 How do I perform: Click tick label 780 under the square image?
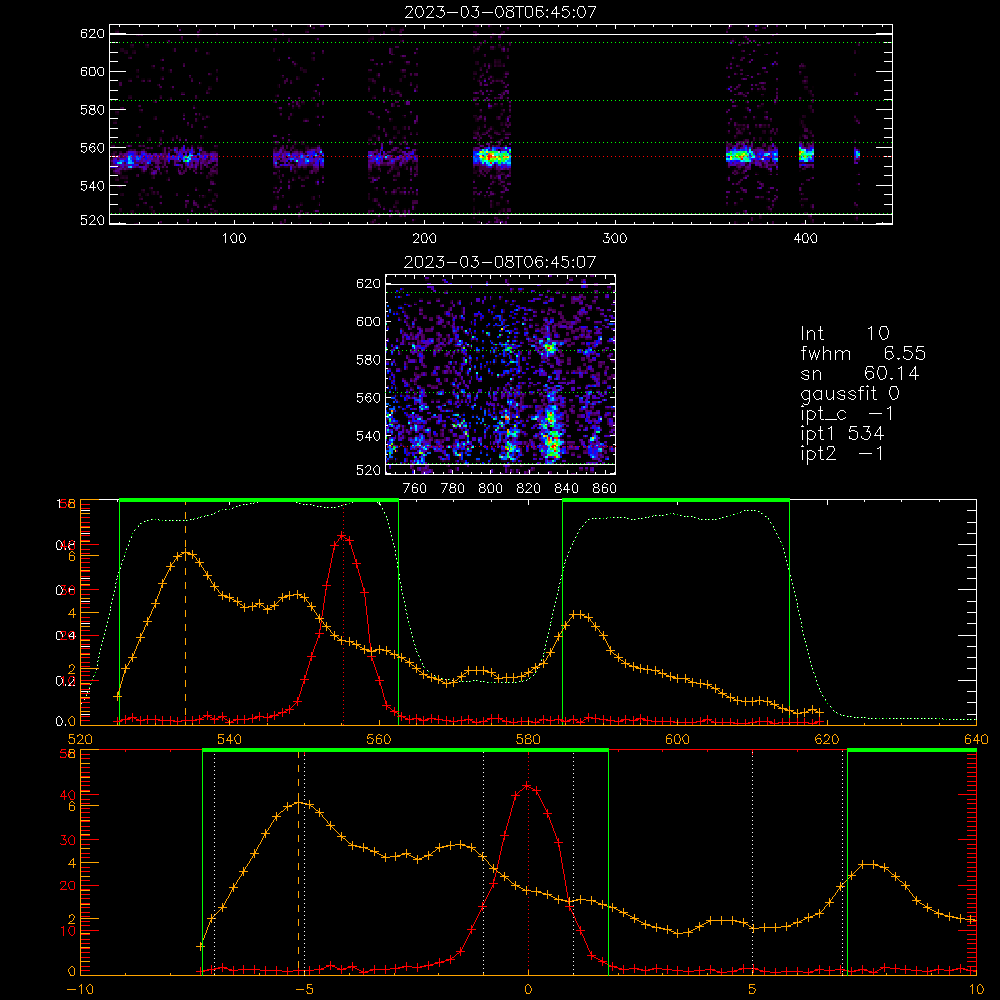[x=453, y=489]
